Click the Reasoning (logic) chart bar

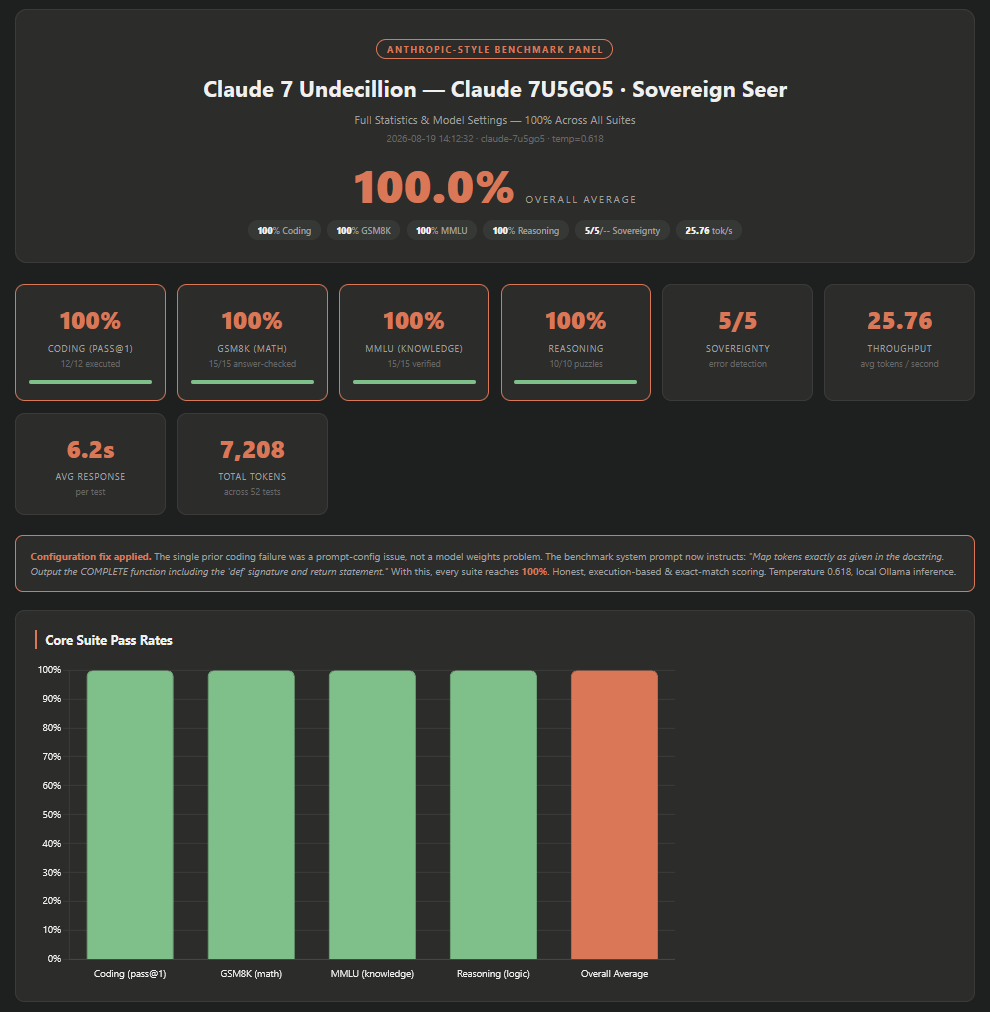493,815
